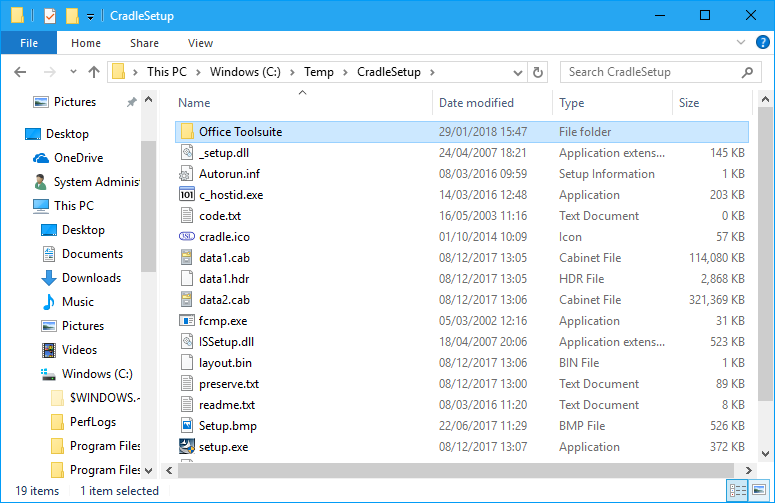Open the Home ribbon tab
Image resolution: width=775 pixels, height=503 pixels.
pos(86,43)
